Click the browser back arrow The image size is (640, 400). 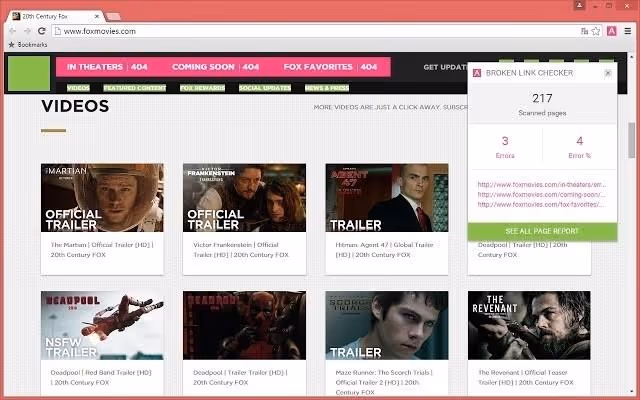coord(12,31)
